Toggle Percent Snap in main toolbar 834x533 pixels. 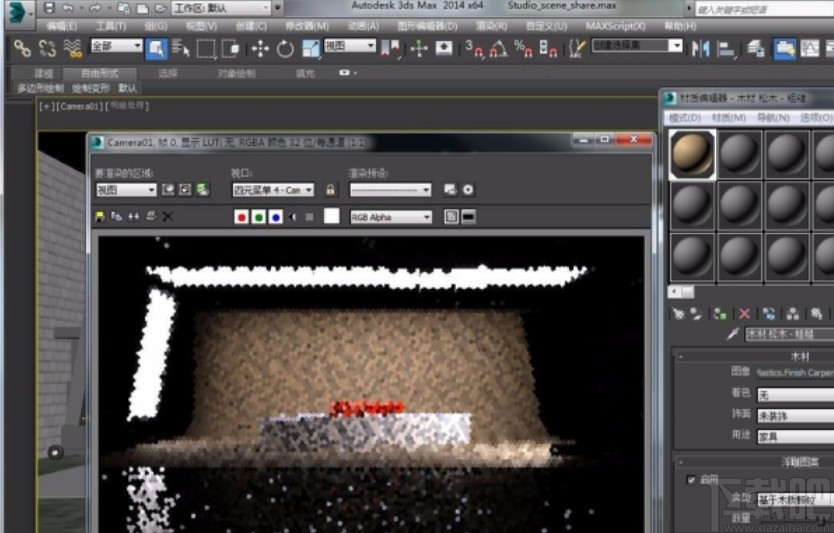521,48
